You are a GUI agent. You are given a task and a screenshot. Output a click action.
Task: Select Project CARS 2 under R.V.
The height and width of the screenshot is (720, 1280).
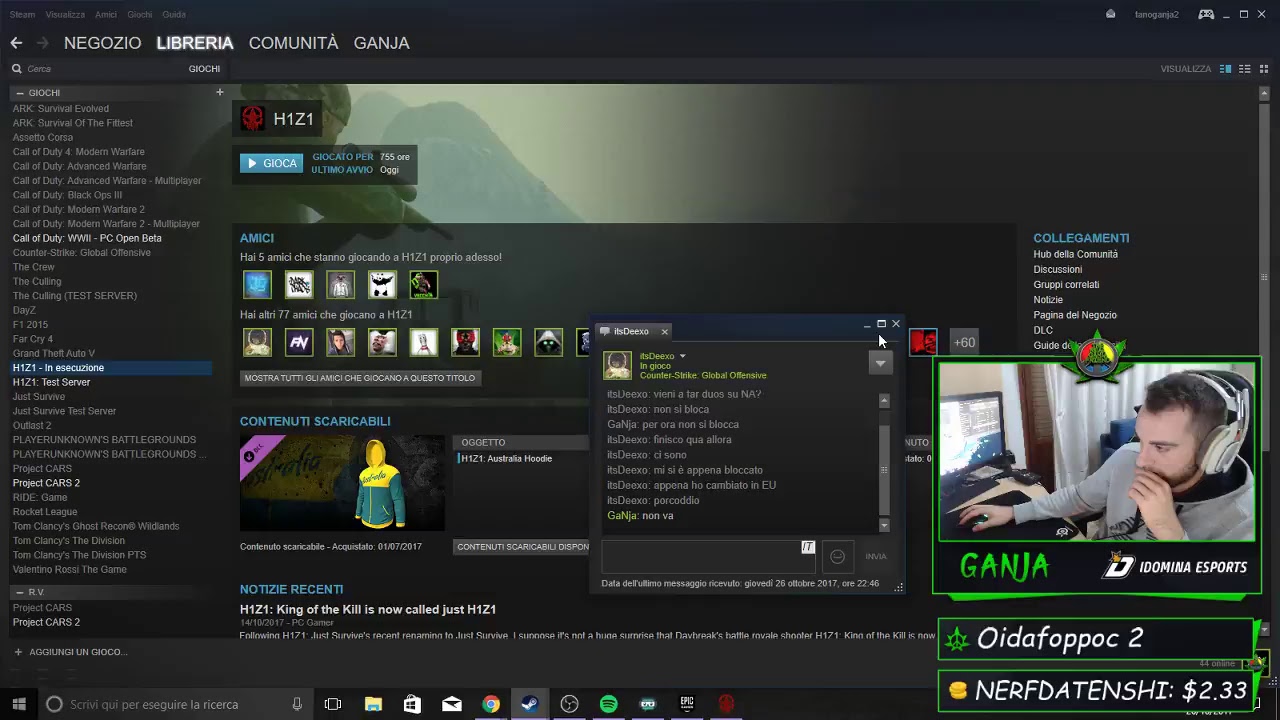[x=46, y=622]
